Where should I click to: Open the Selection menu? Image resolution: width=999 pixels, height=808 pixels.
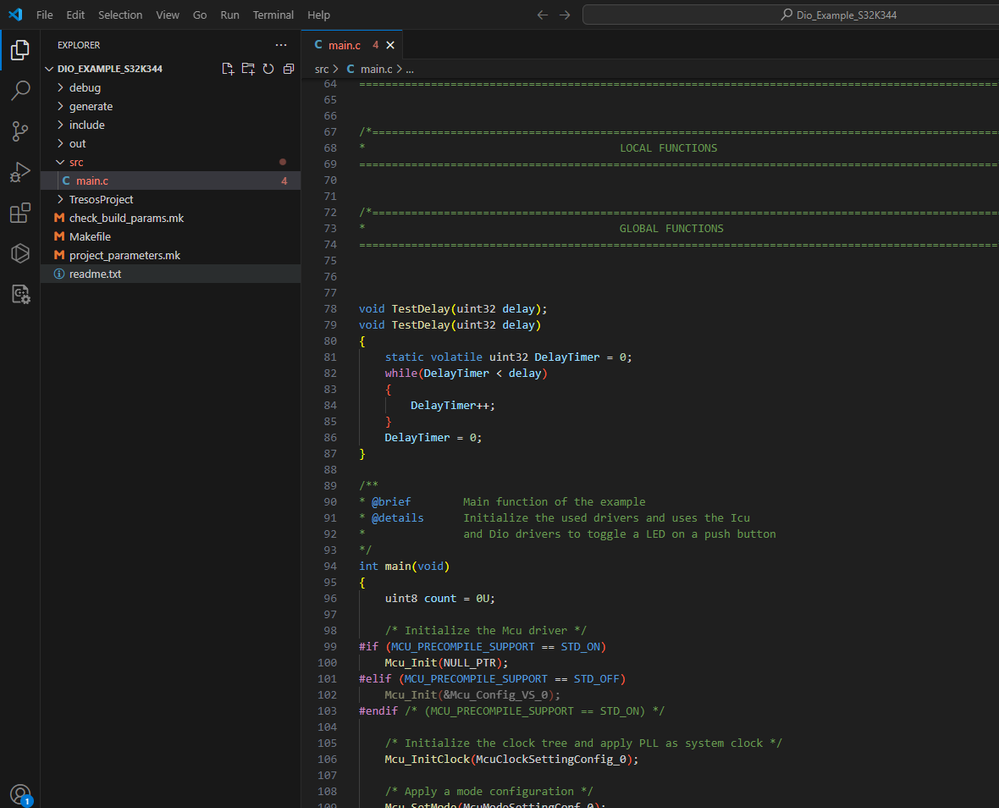tap(120, 15)
